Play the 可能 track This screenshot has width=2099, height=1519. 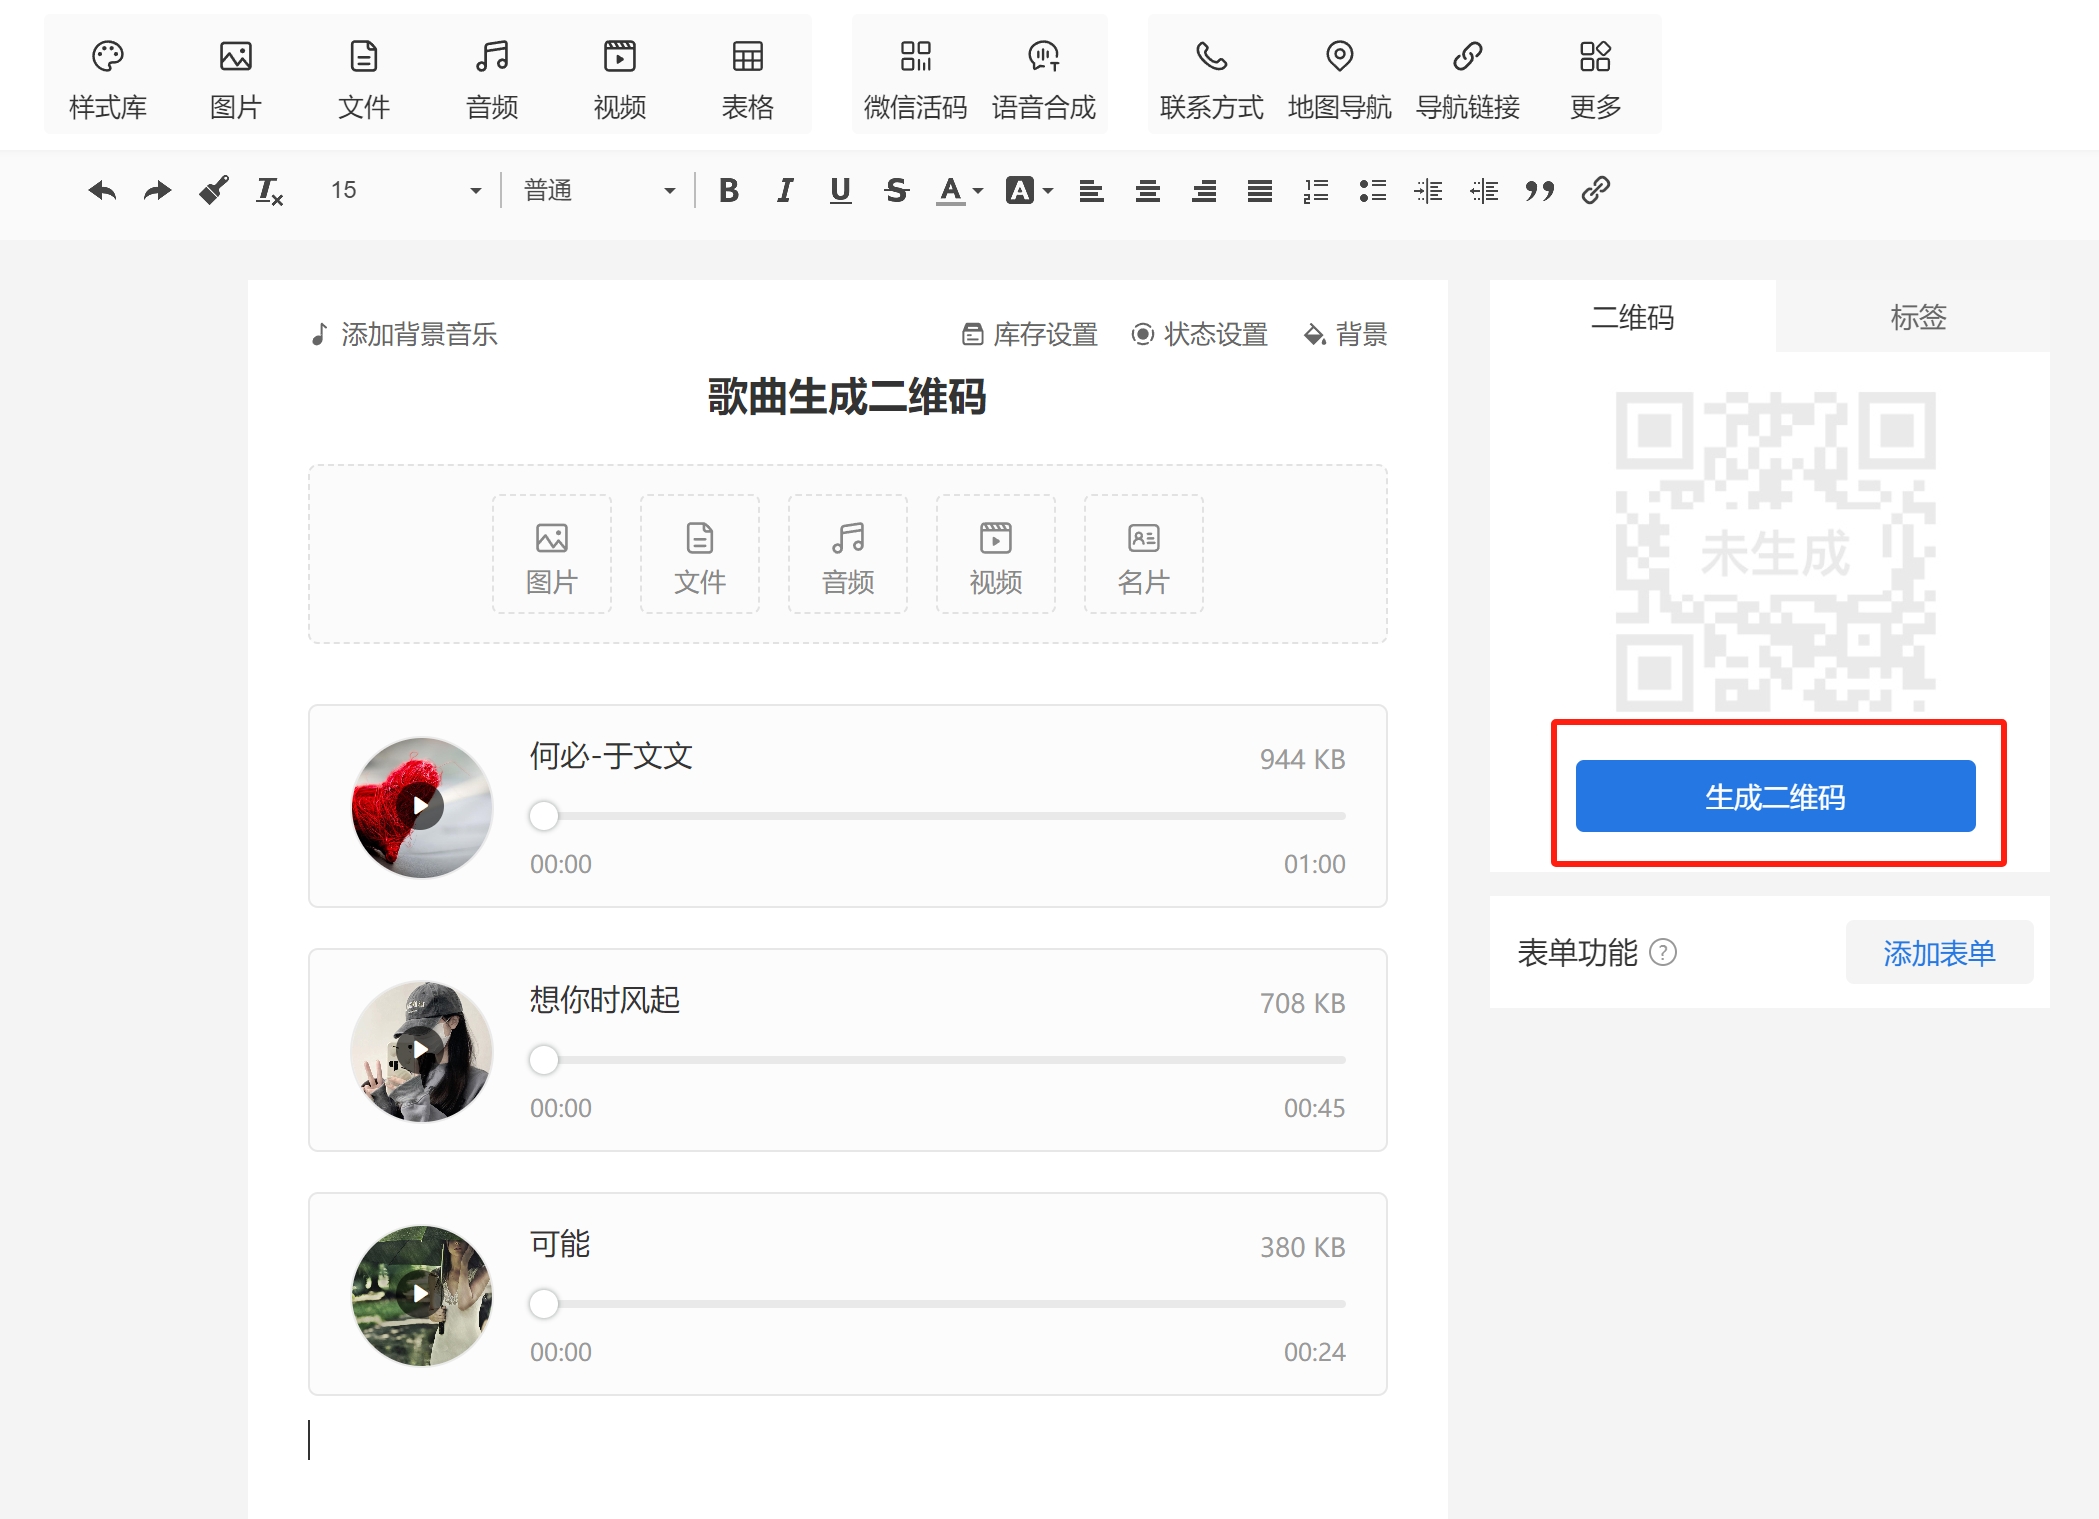421,1294
